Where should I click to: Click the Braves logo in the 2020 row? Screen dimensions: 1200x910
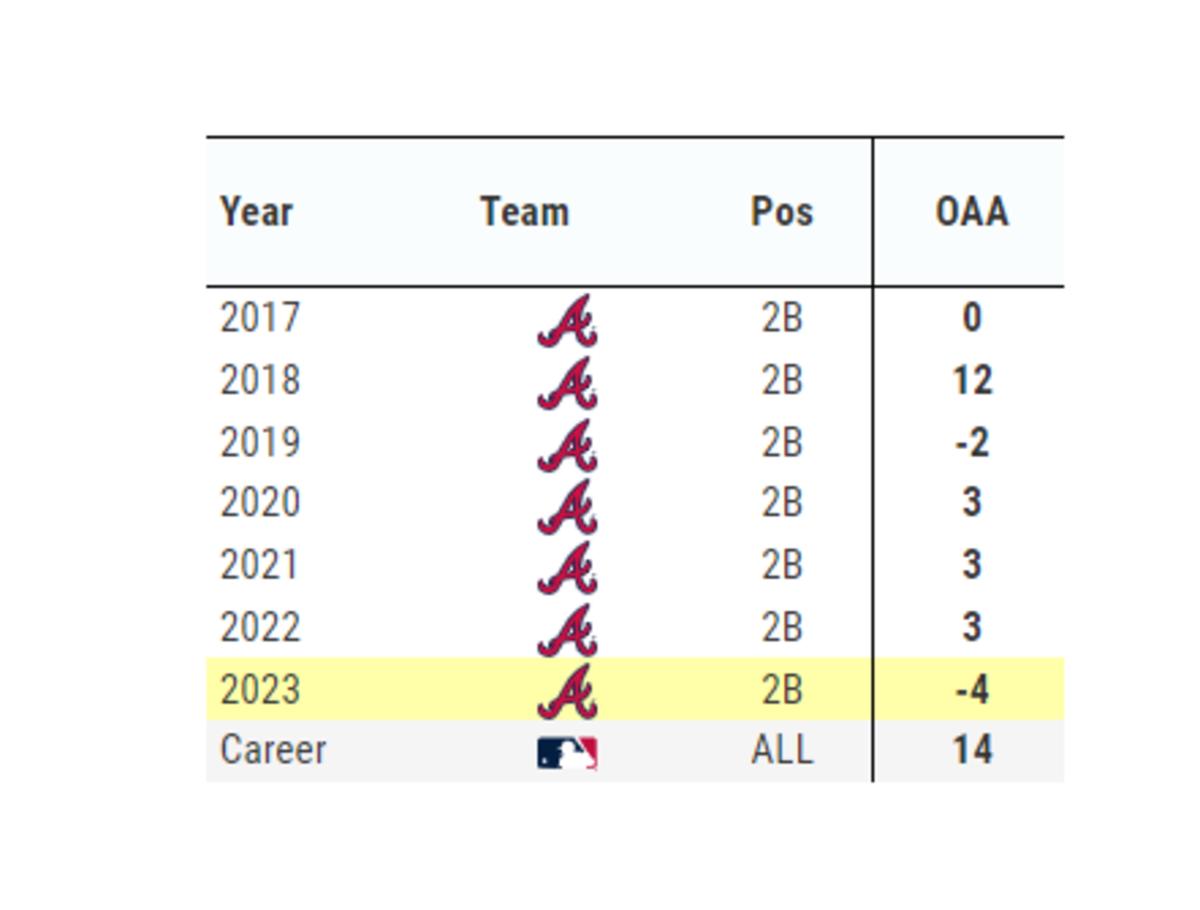tap(567, 506)
